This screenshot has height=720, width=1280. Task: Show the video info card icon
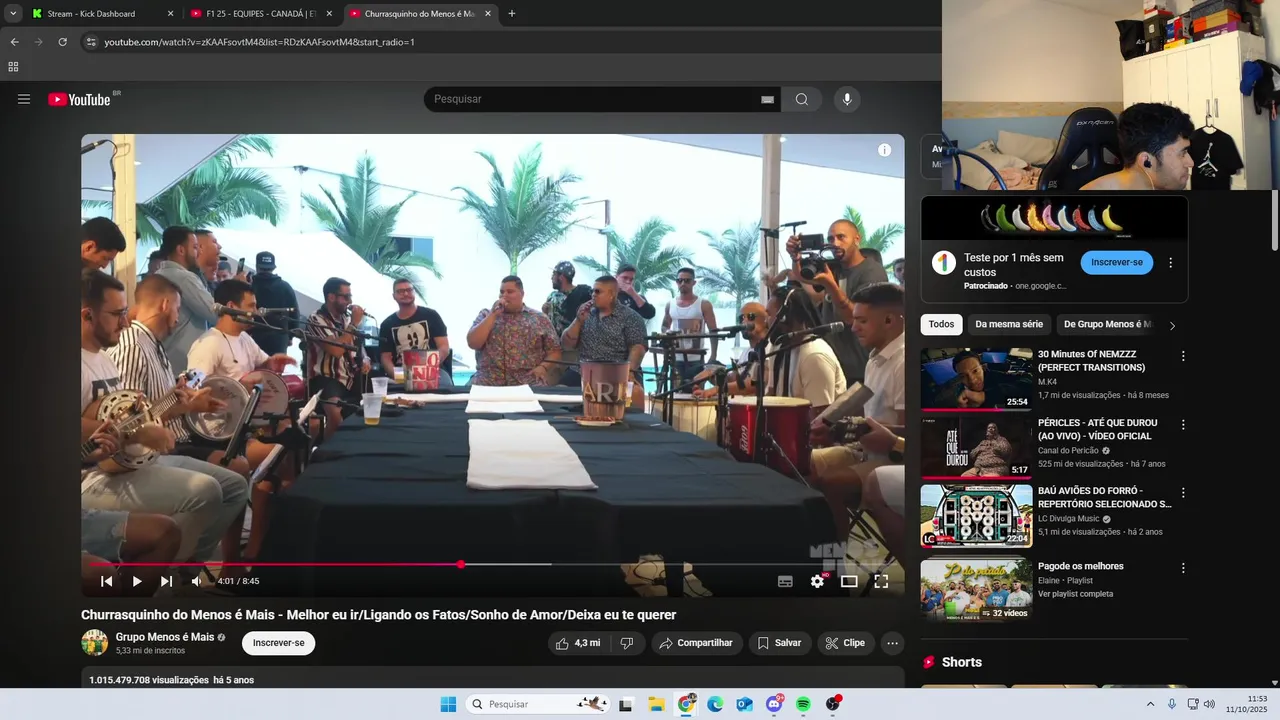coord(884,150)
